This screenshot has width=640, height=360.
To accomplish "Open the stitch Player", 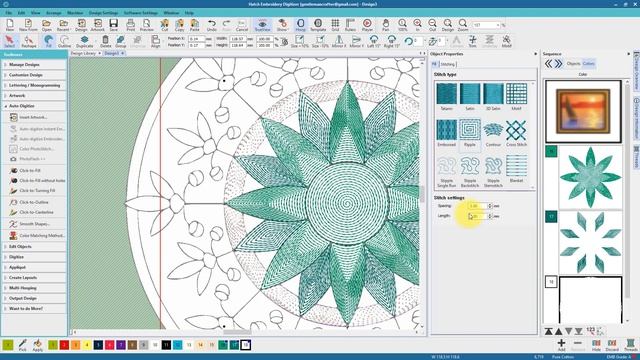I will click(x=367, y=25).
